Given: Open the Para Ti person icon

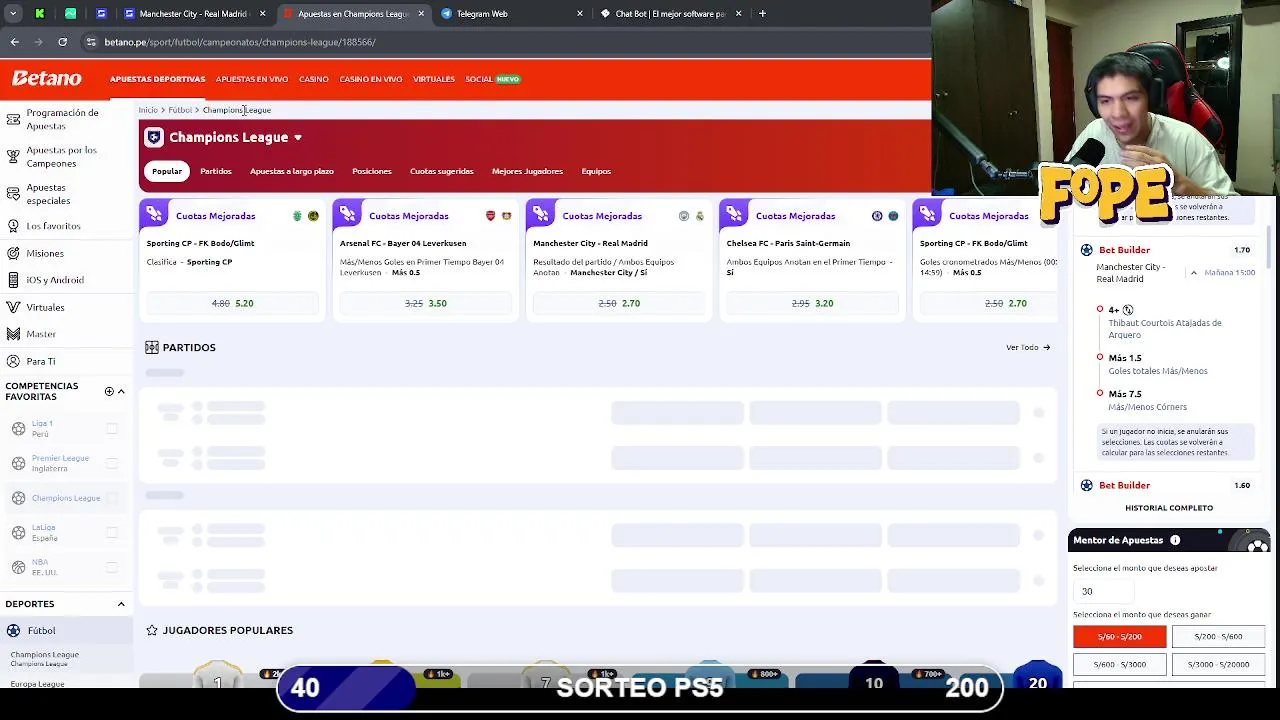Looking at the screenshot, I should 13,361.
